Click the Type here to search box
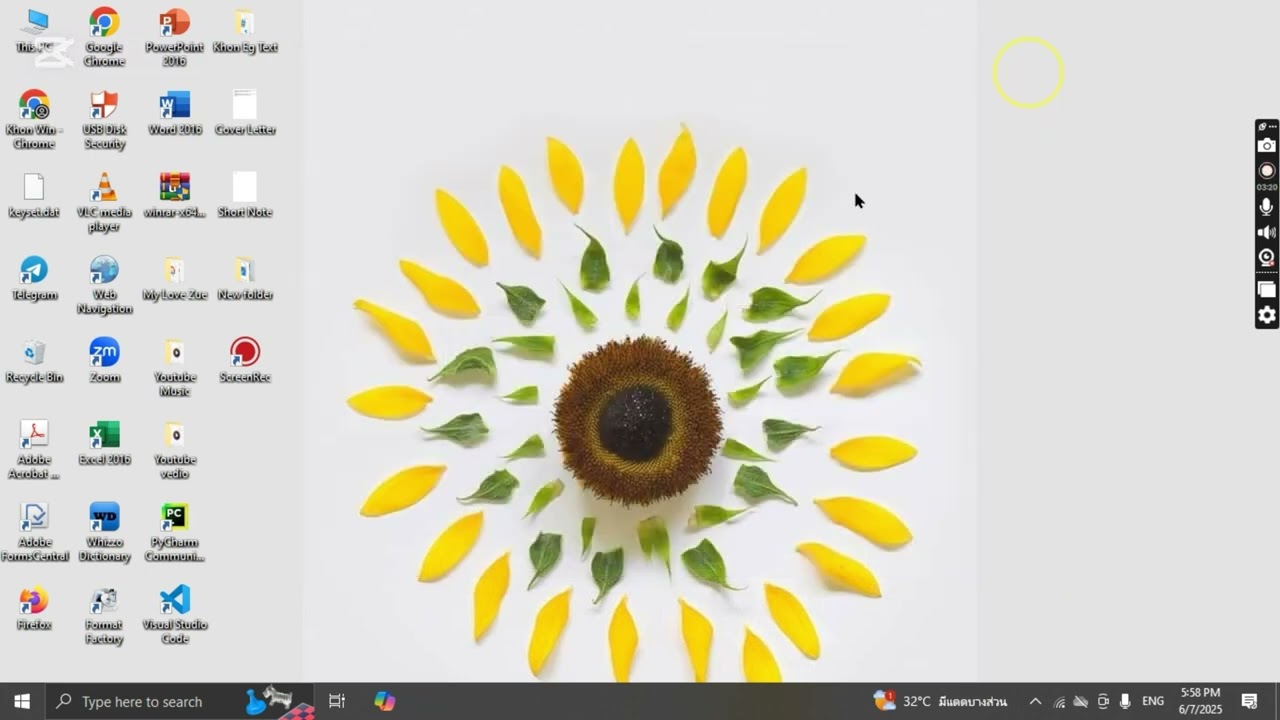 pos(180,701)
